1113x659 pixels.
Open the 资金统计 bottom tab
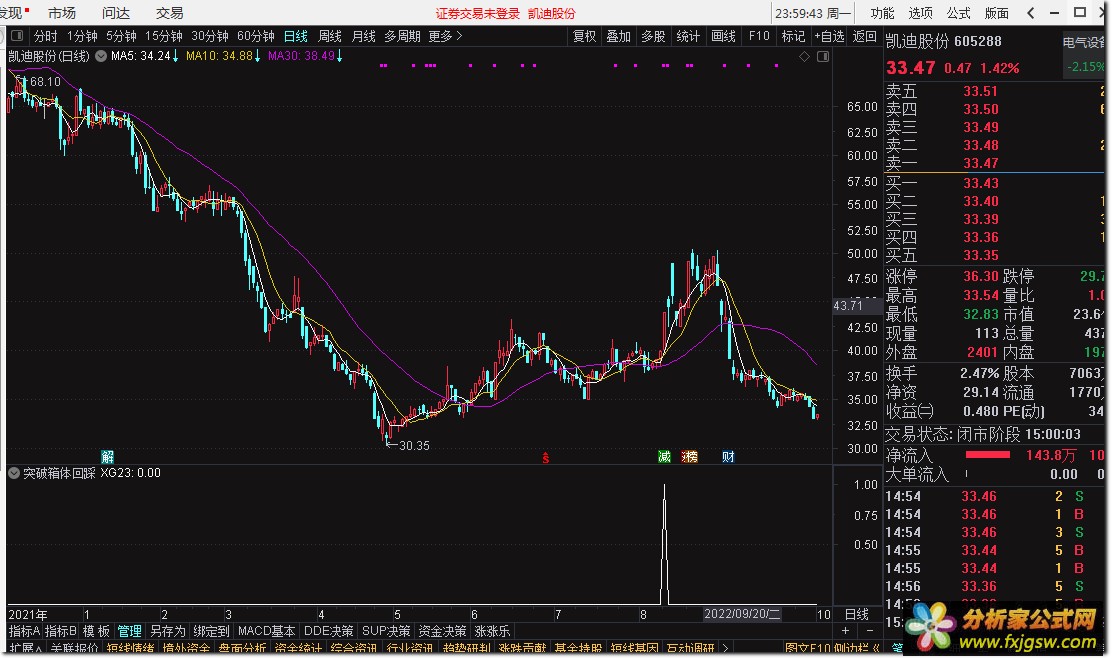298,648
